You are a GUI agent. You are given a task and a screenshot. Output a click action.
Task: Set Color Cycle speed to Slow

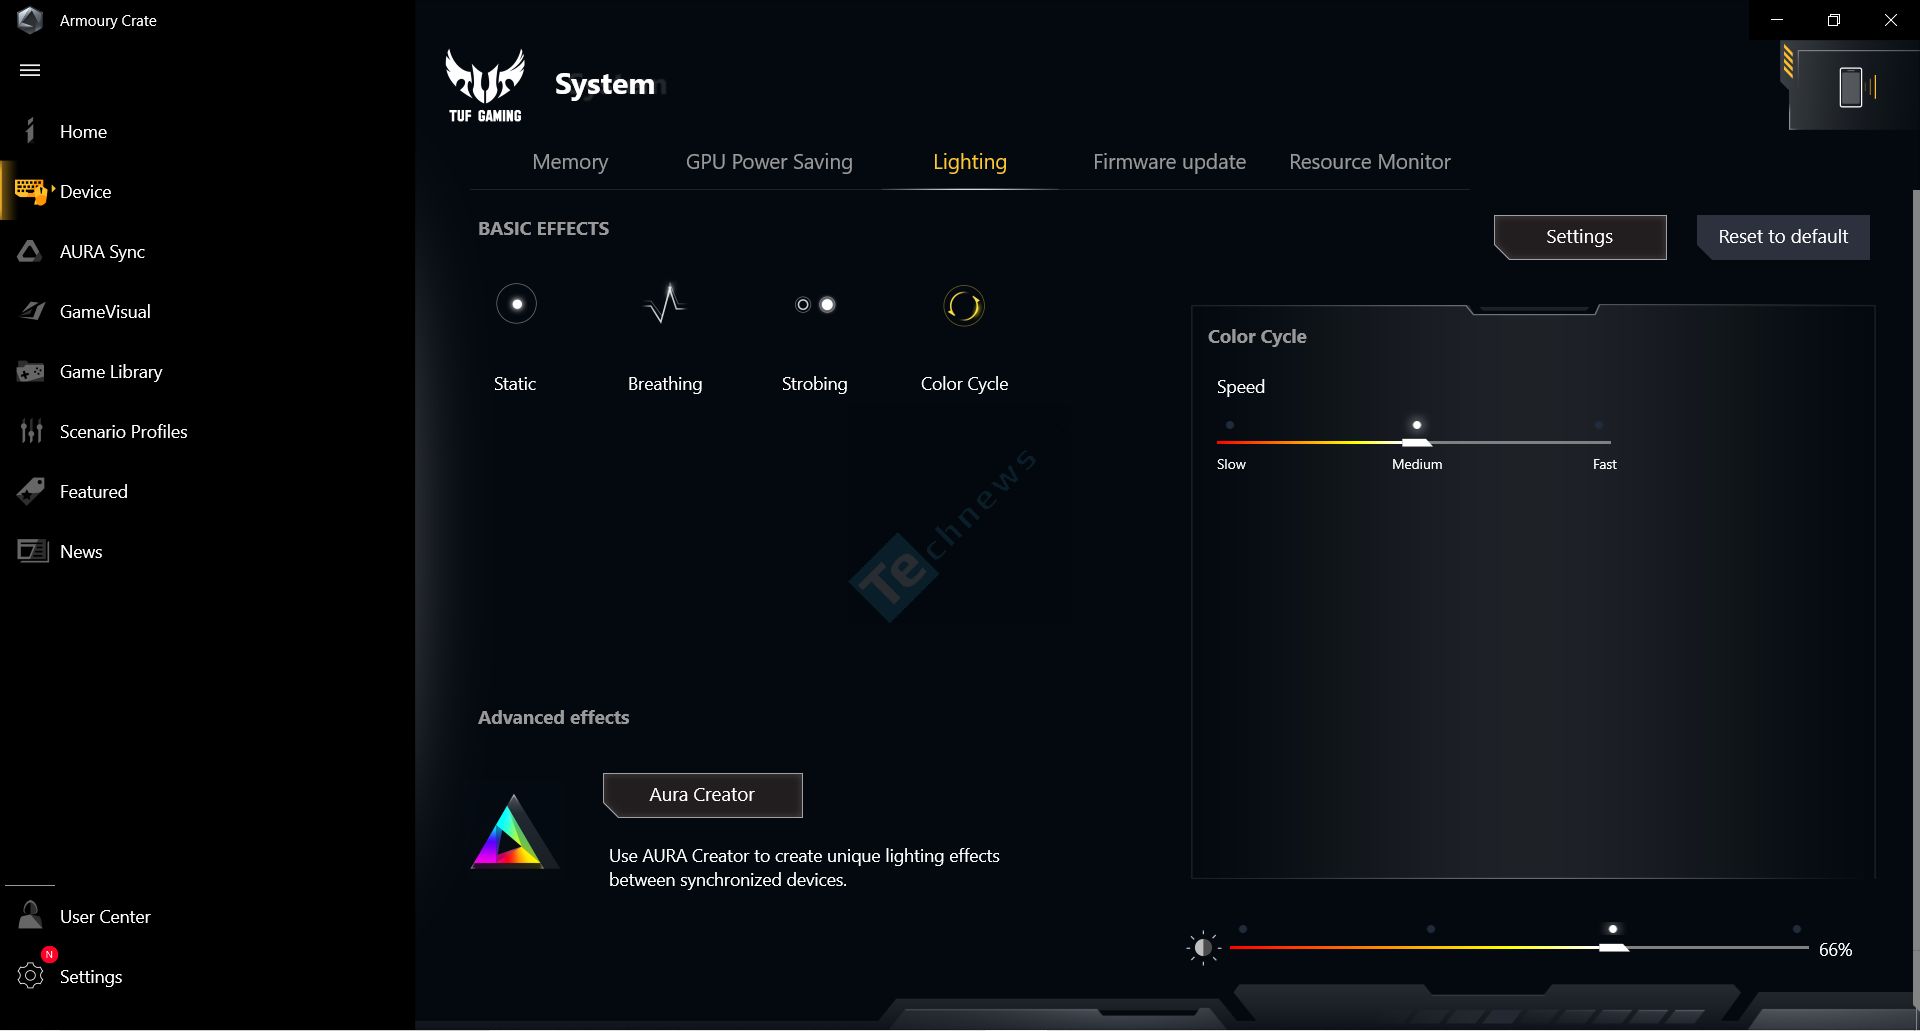1230,425
